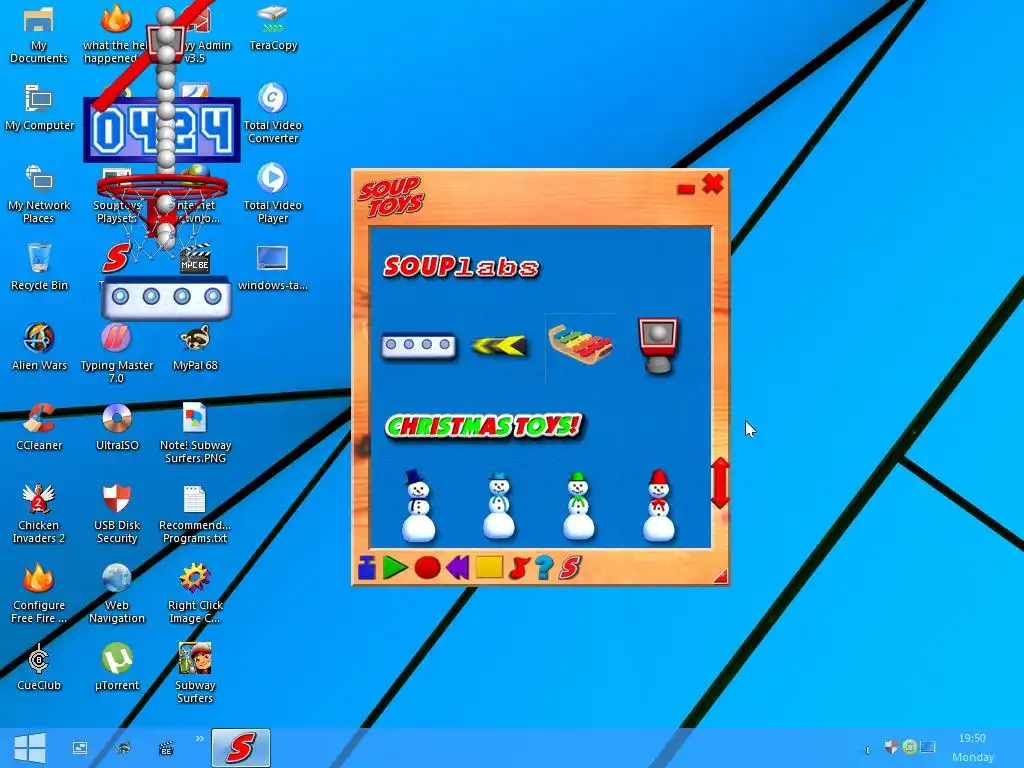Open the Recycle Bin
The image size is (1024, 768).
[39, 266]
